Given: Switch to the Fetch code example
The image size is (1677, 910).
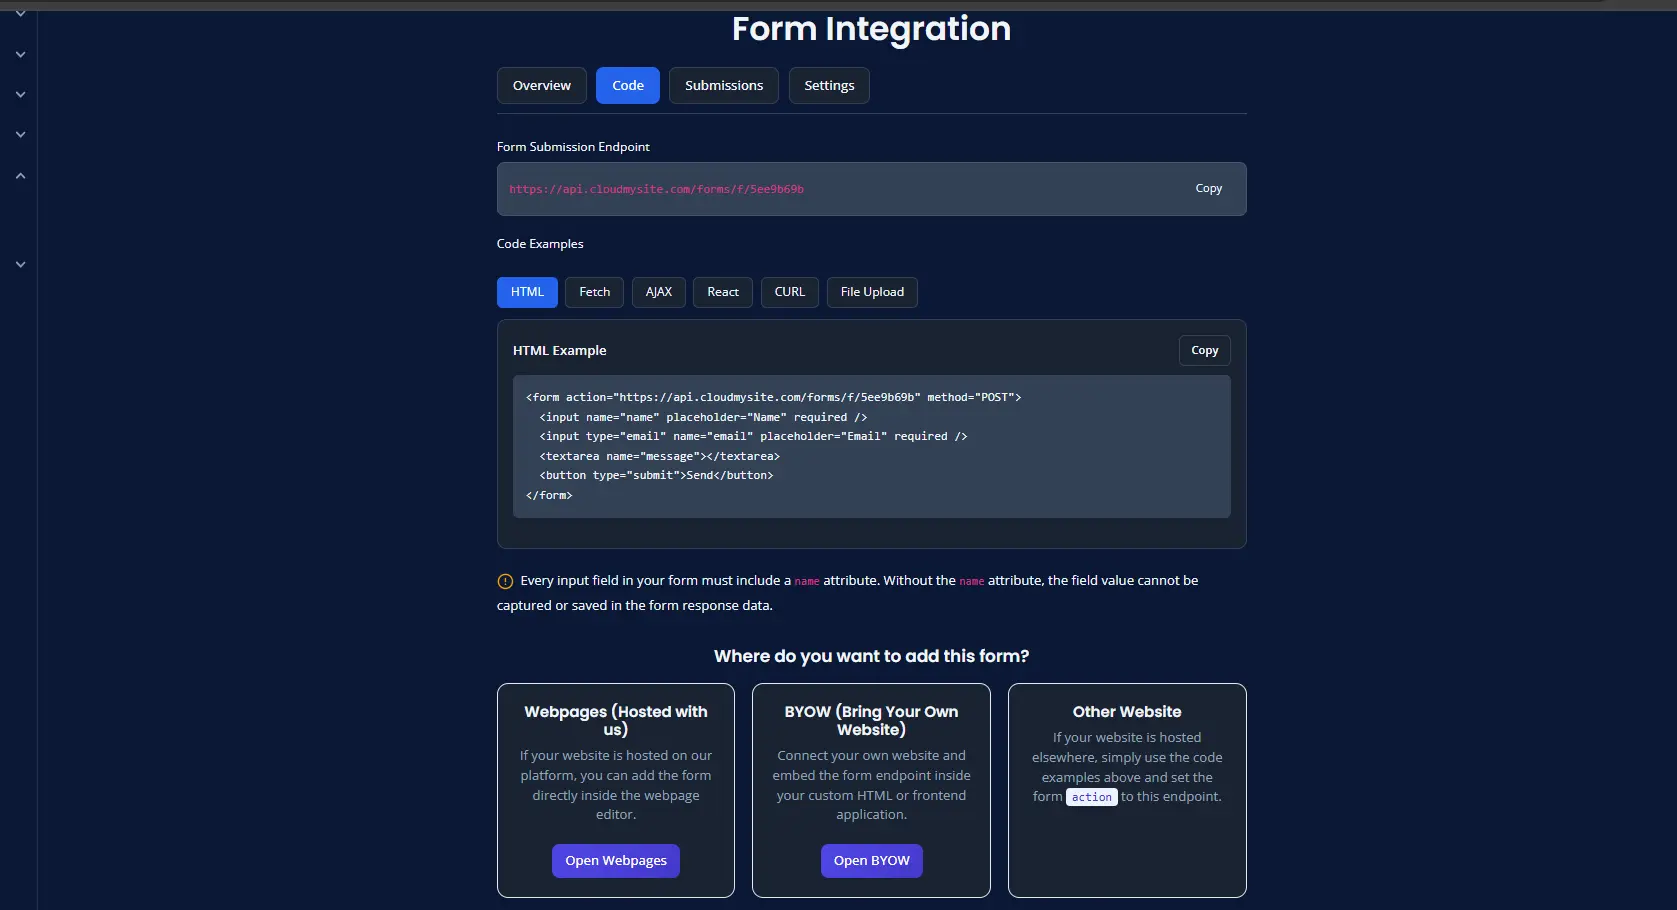Looking at the screenshot, I should point(594,292).
